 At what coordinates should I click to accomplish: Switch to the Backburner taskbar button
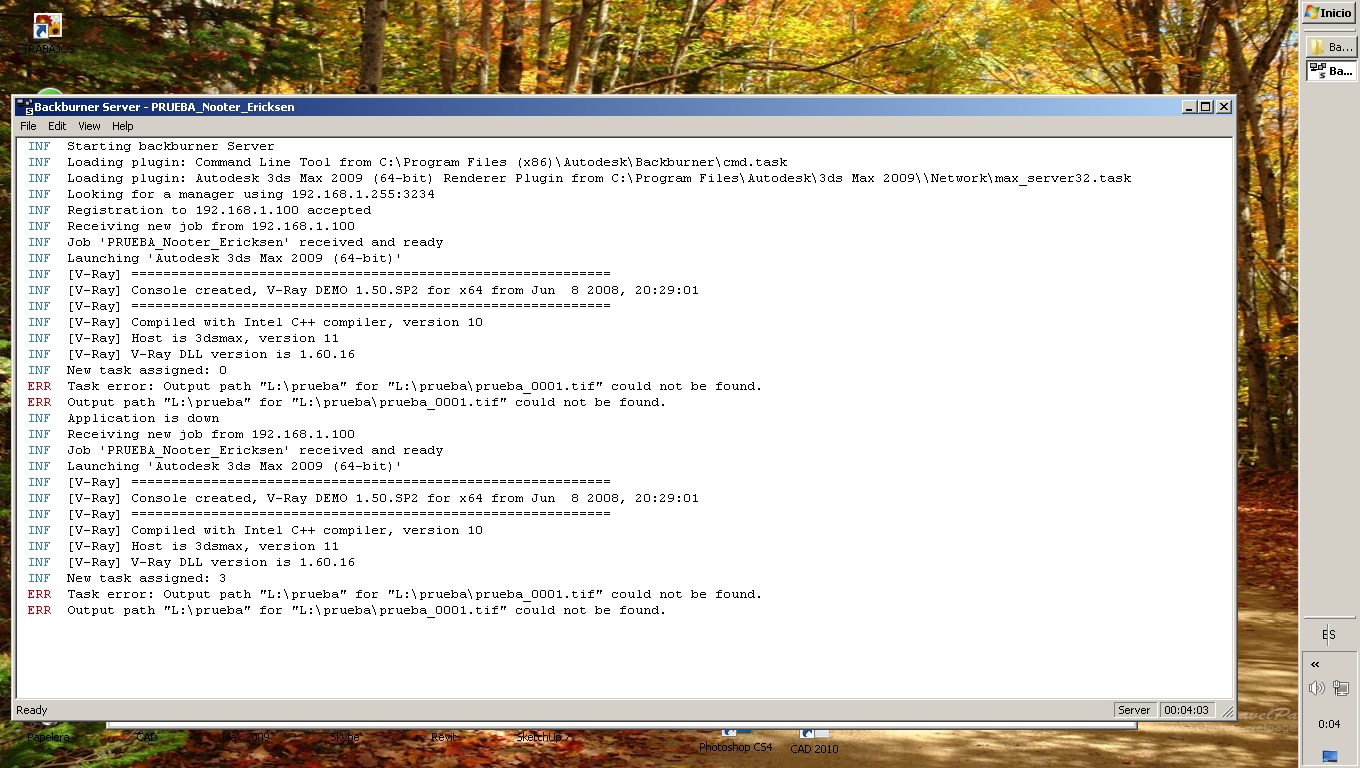click(x=1330, y=71)
